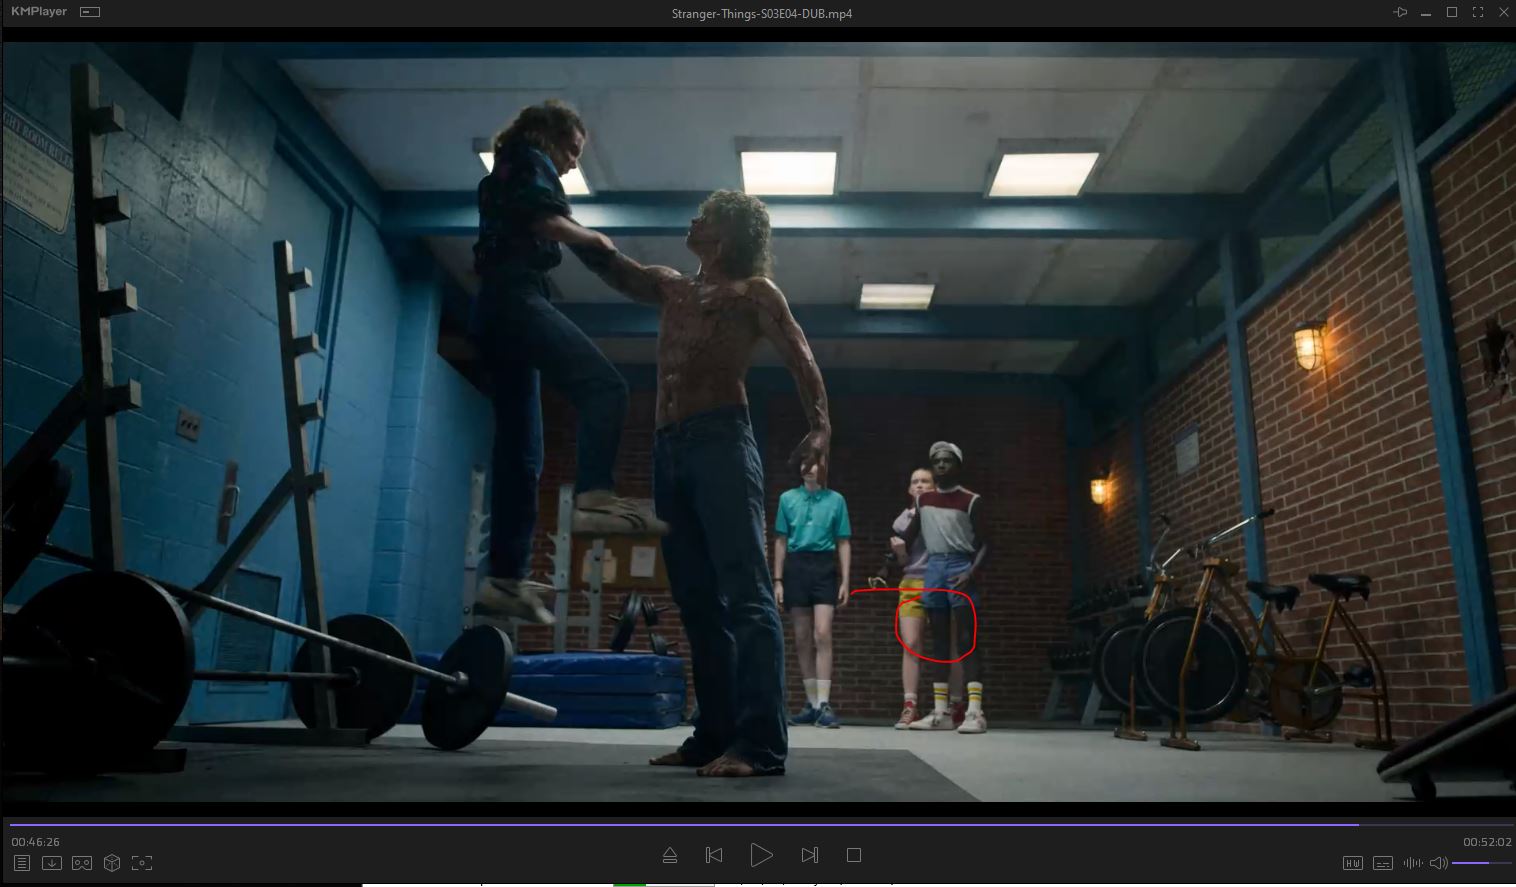Viewport: 1516px width, 887px height.
Task: Open the playlist panel icon
Action: pos(22,863)
